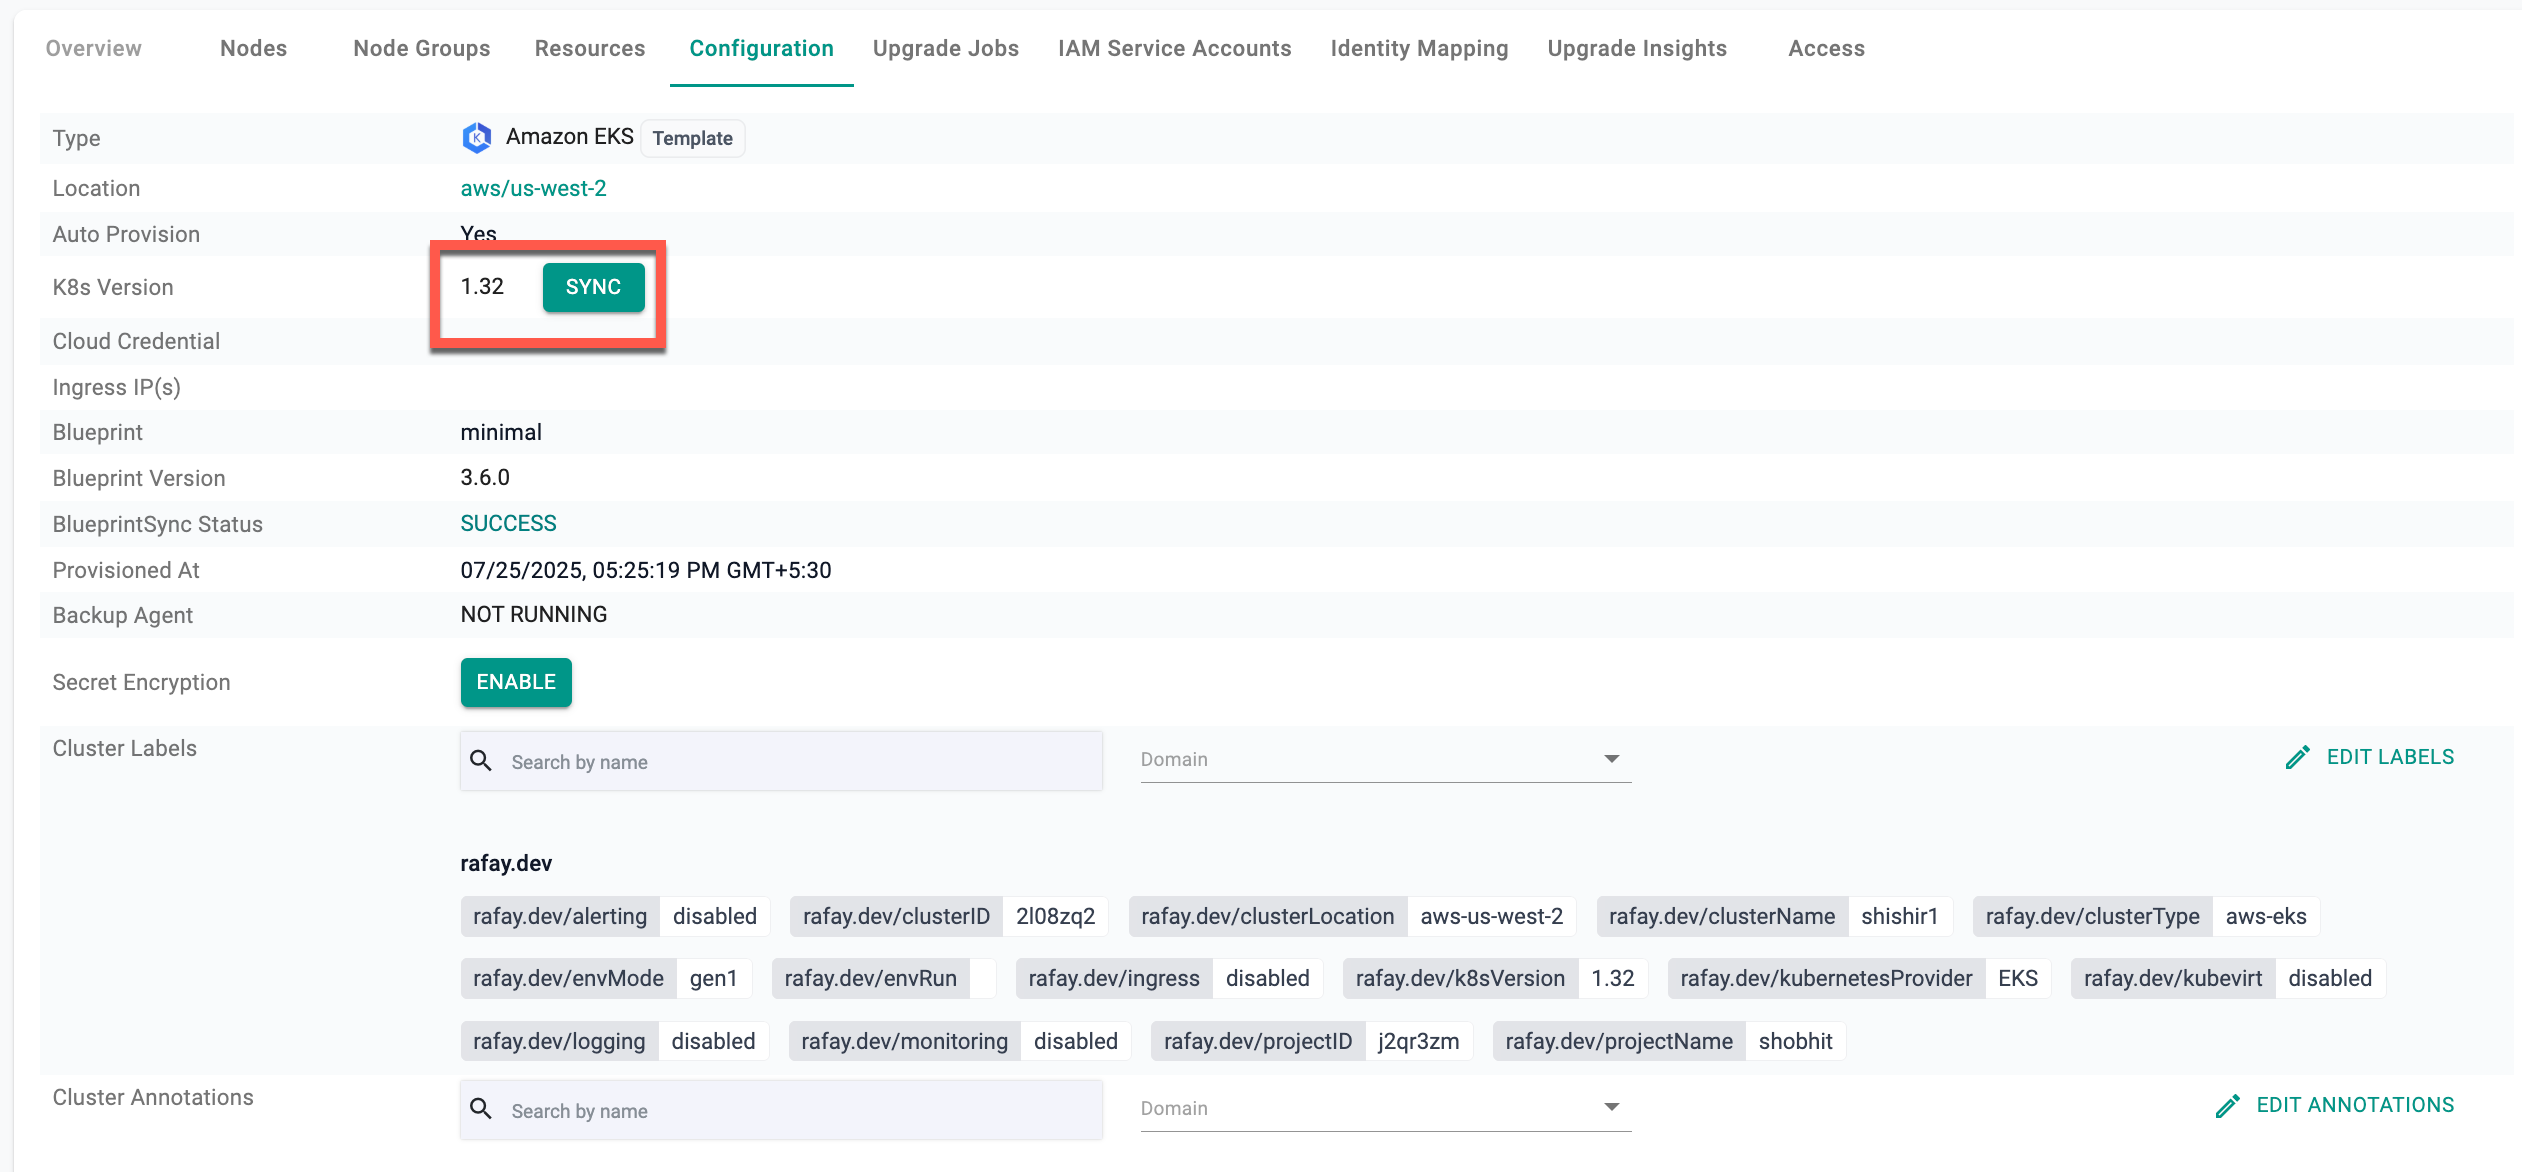Click the Auto Provision value Yes
The height and width of the screenshot is (1172, 2522).
click(x=479, y=234)
